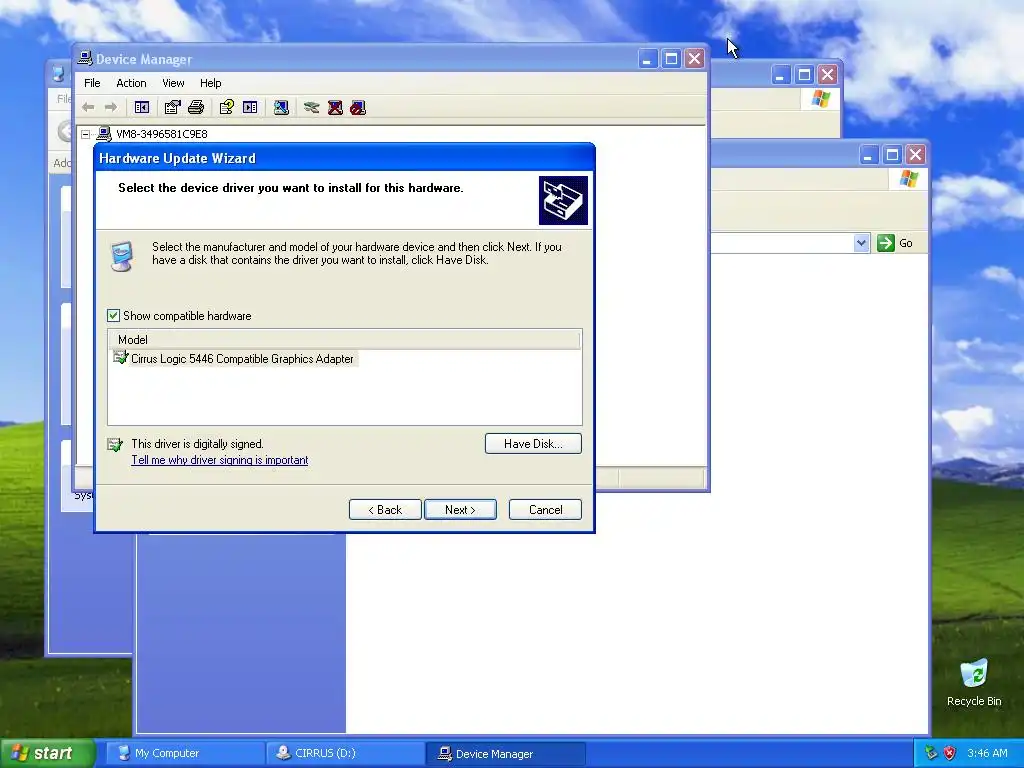The image size is (1024, 768).
Task: Click the Have Disk button
Action: coord(533,443)
